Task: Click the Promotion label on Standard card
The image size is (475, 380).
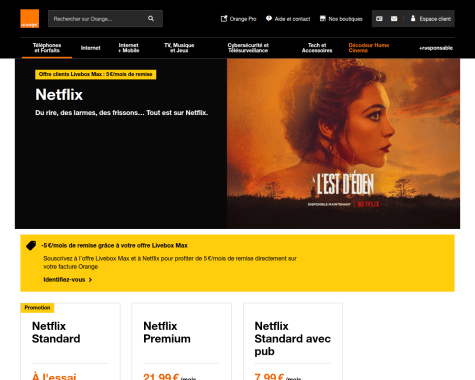Action: click(x=37, y=308)
